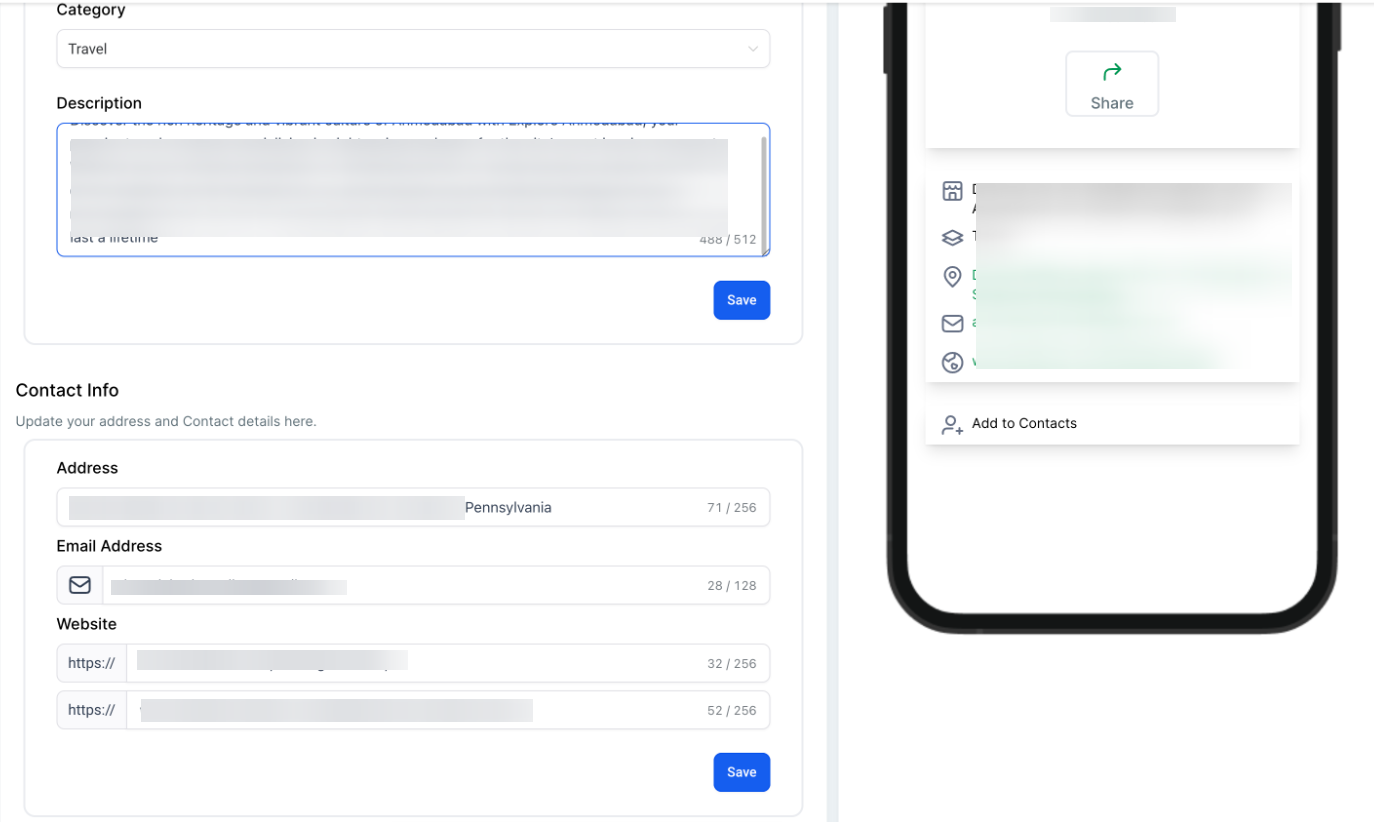Click the Add to Contacts person icon

tap(952, 424)
